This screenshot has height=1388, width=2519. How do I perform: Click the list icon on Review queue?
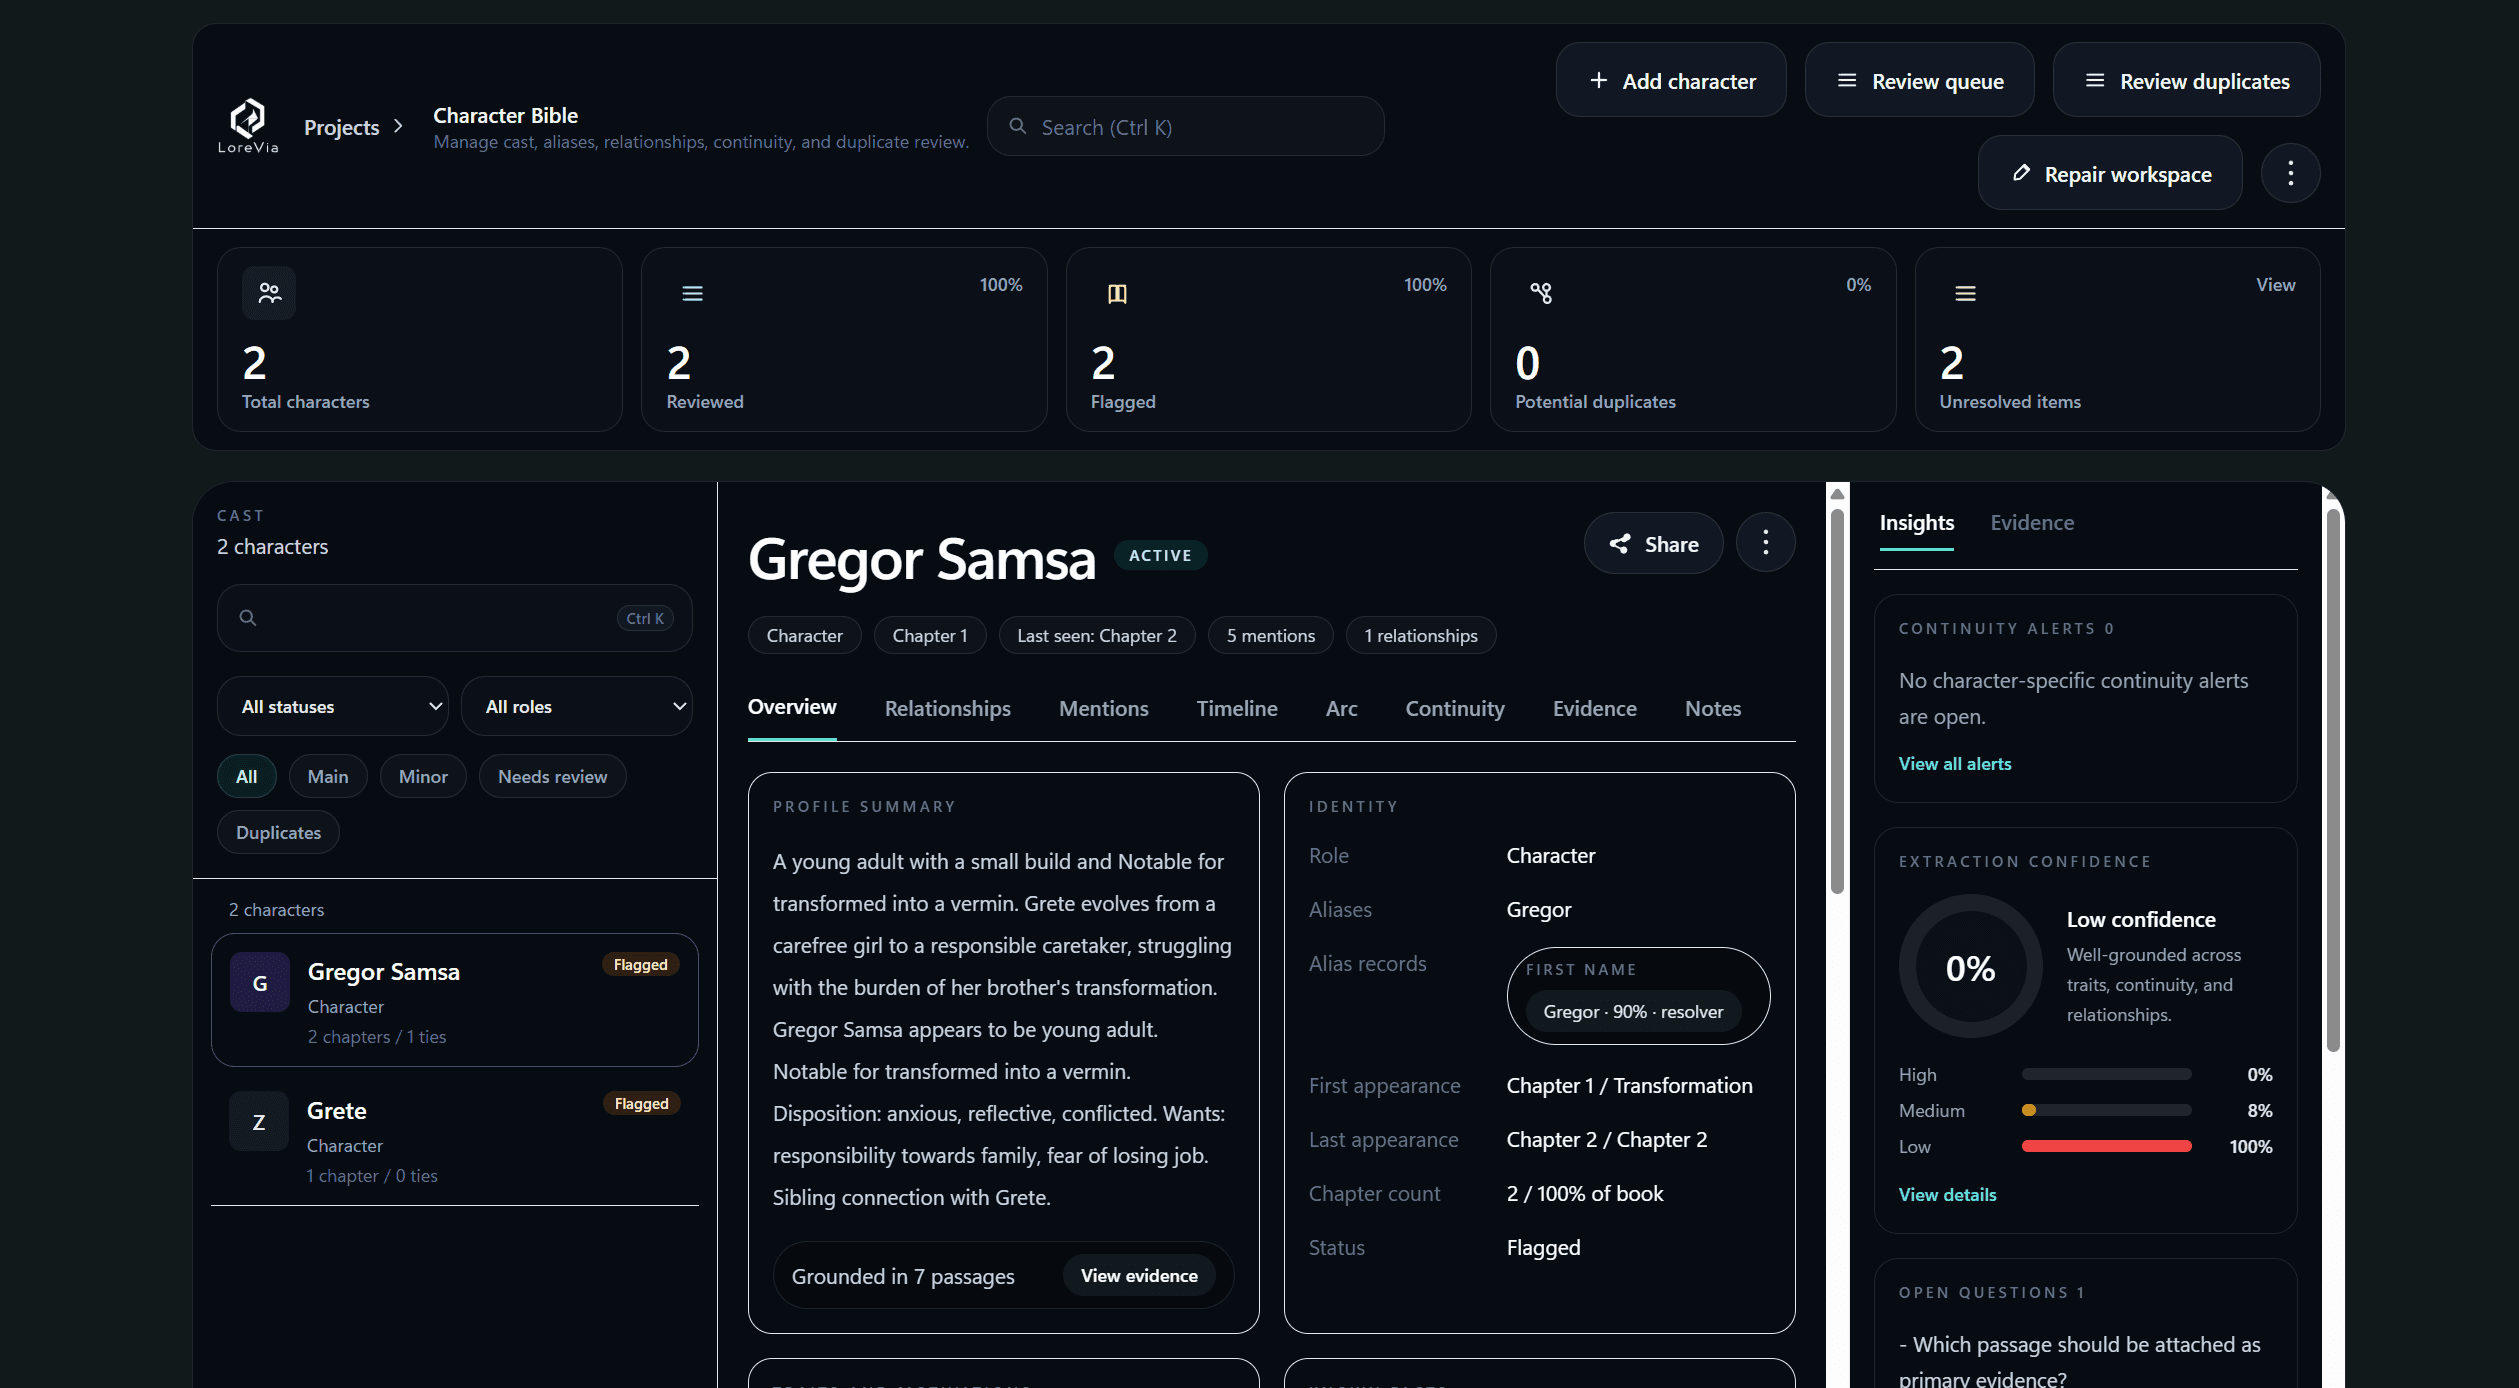click(1847, 80)
